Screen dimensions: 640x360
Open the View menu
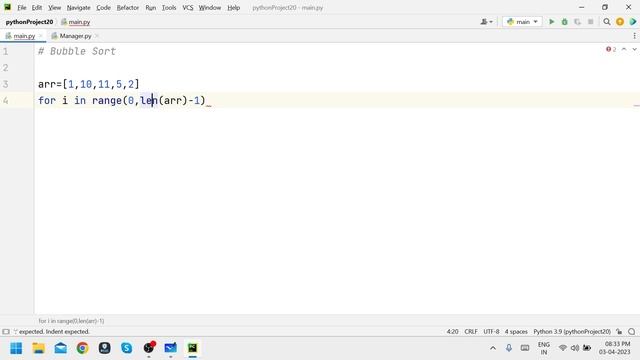(x=54, y=7)
